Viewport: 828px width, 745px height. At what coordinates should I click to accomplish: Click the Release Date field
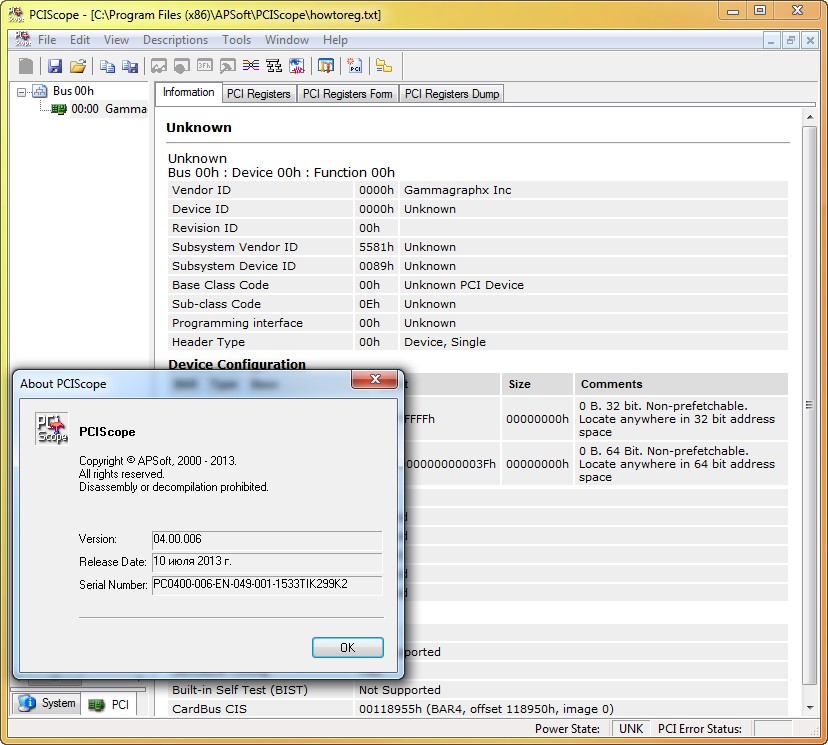267,562
